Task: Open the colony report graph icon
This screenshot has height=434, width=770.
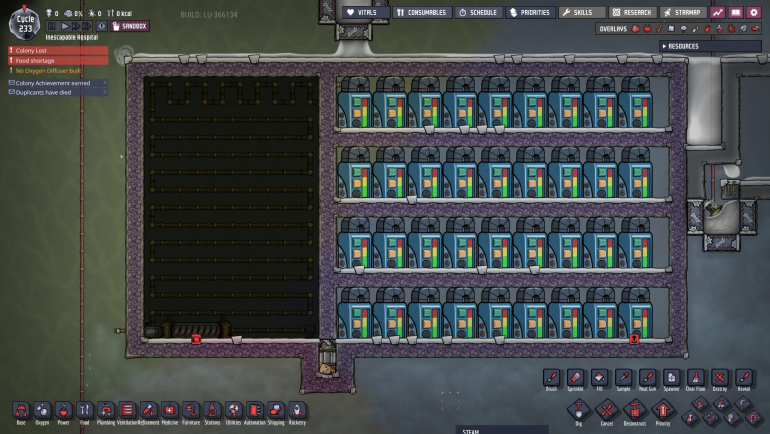Action: [x=718, y=13]
